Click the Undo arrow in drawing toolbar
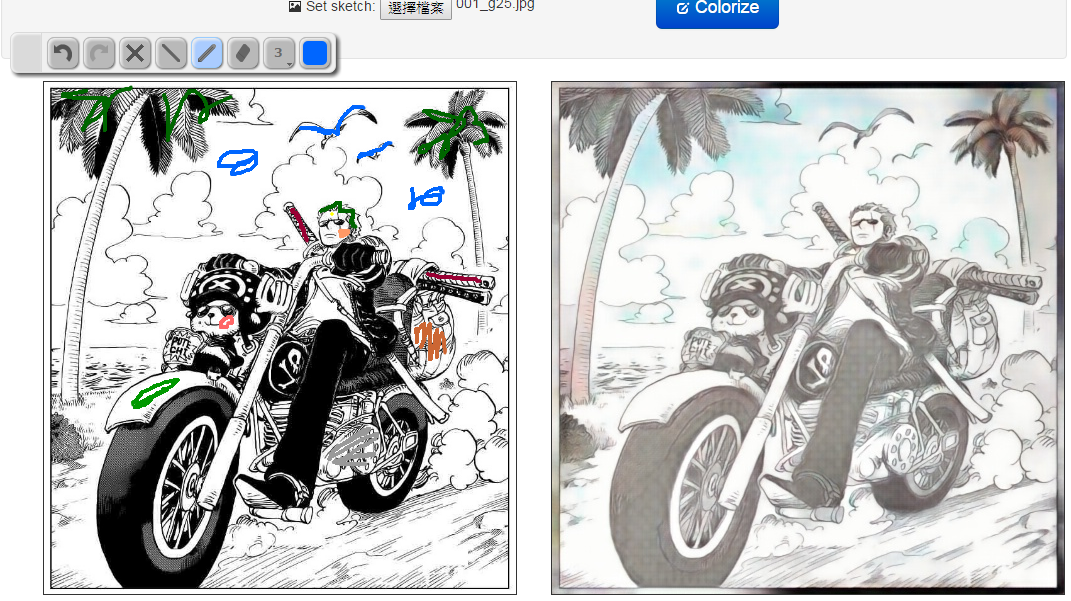 pyautogui.click(x=63, y=53)
